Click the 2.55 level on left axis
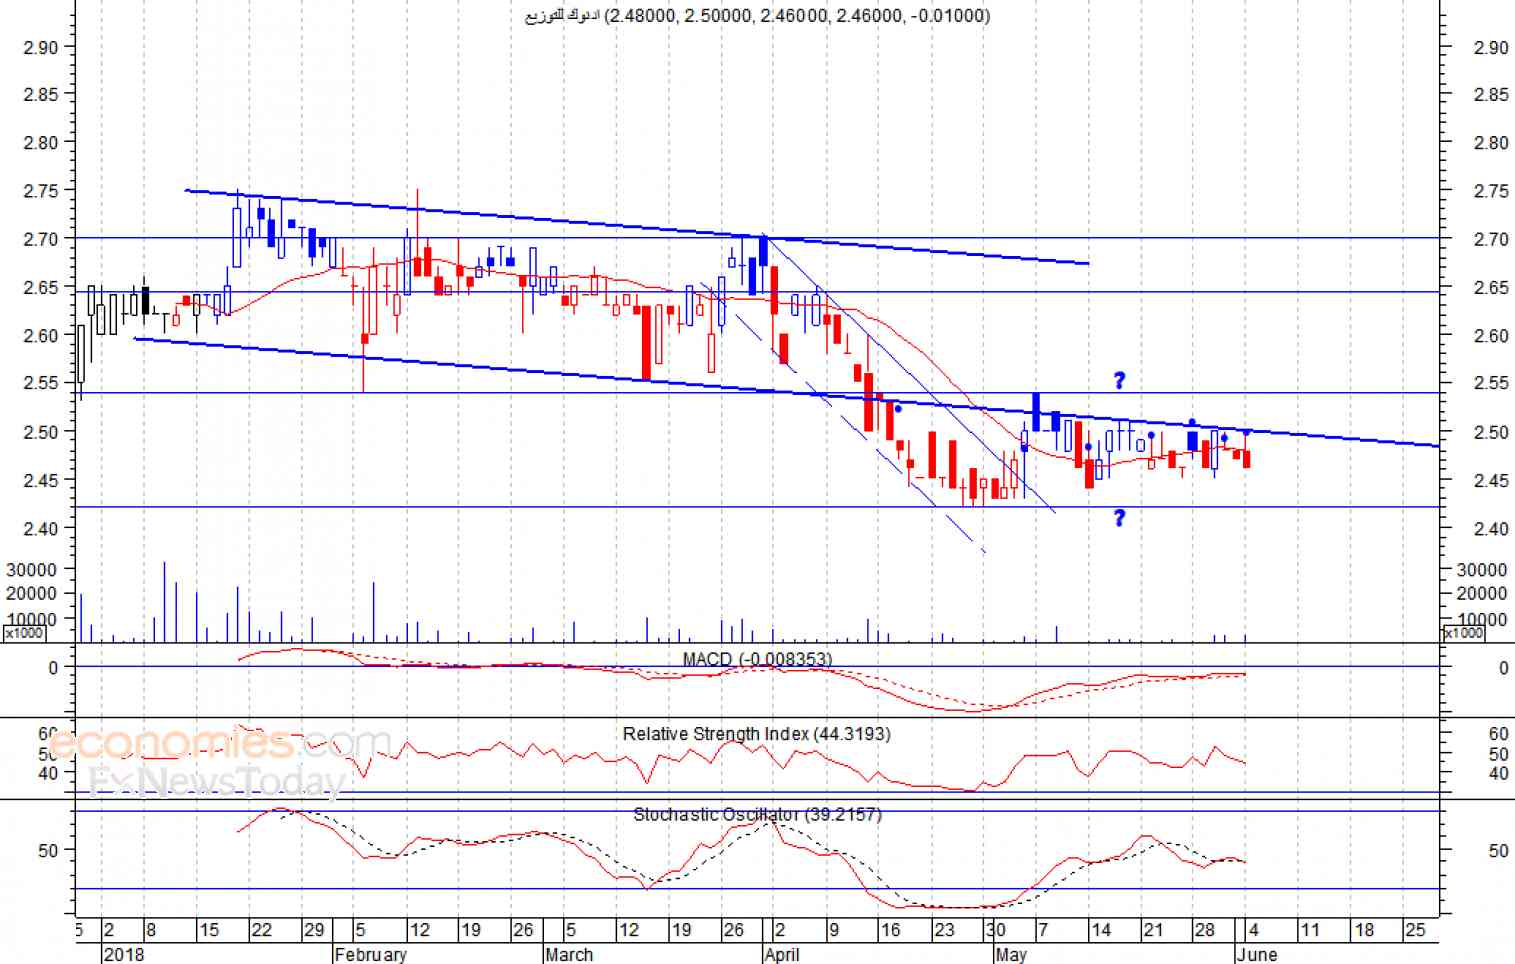1515x964 pixels. coord(40,383)
